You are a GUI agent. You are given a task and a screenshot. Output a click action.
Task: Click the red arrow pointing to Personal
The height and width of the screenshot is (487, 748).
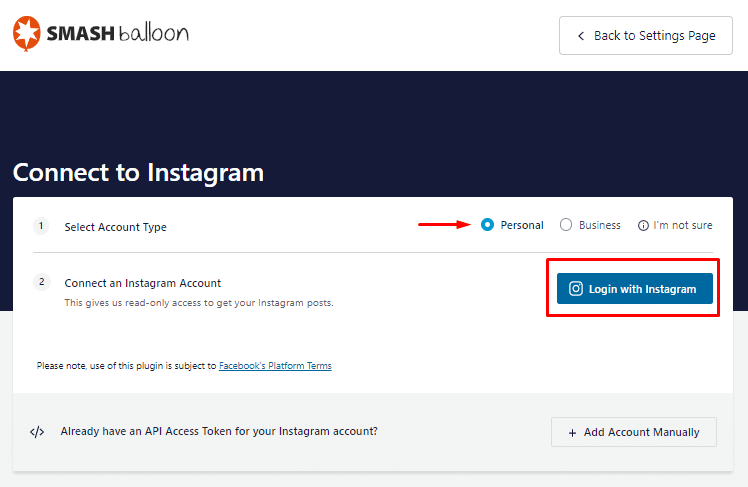pos(444,225)
